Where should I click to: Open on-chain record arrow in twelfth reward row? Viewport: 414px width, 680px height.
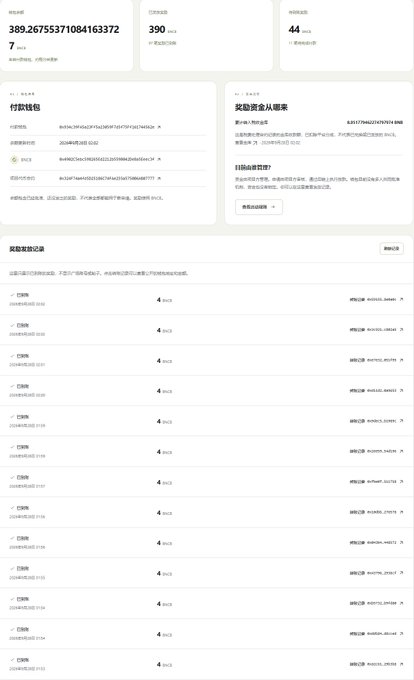click(x=401, y=634)
